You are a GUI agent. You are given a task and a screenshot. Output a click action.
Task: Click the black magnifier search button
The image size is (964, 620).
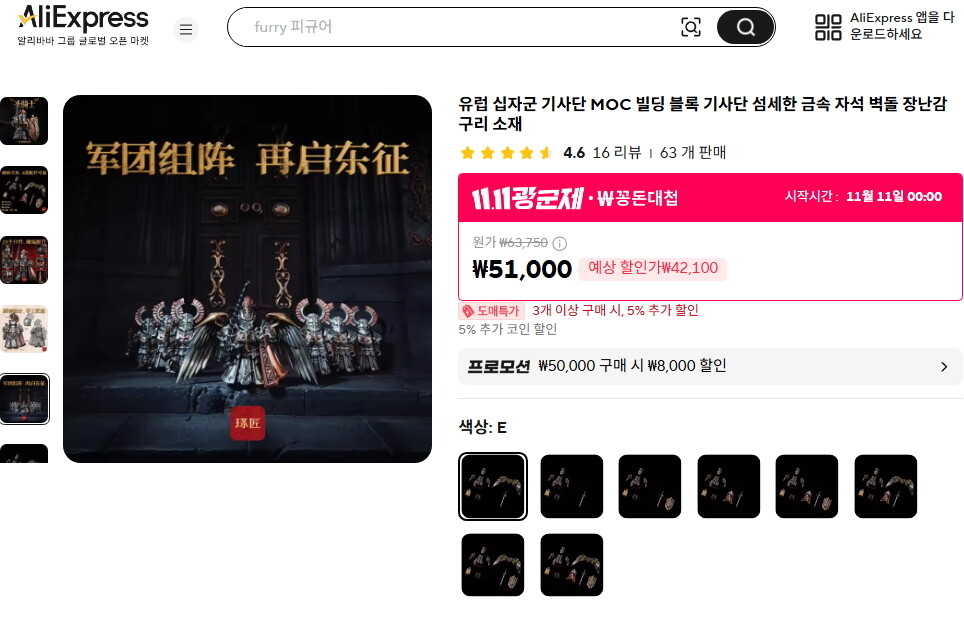tap(745, 27)
